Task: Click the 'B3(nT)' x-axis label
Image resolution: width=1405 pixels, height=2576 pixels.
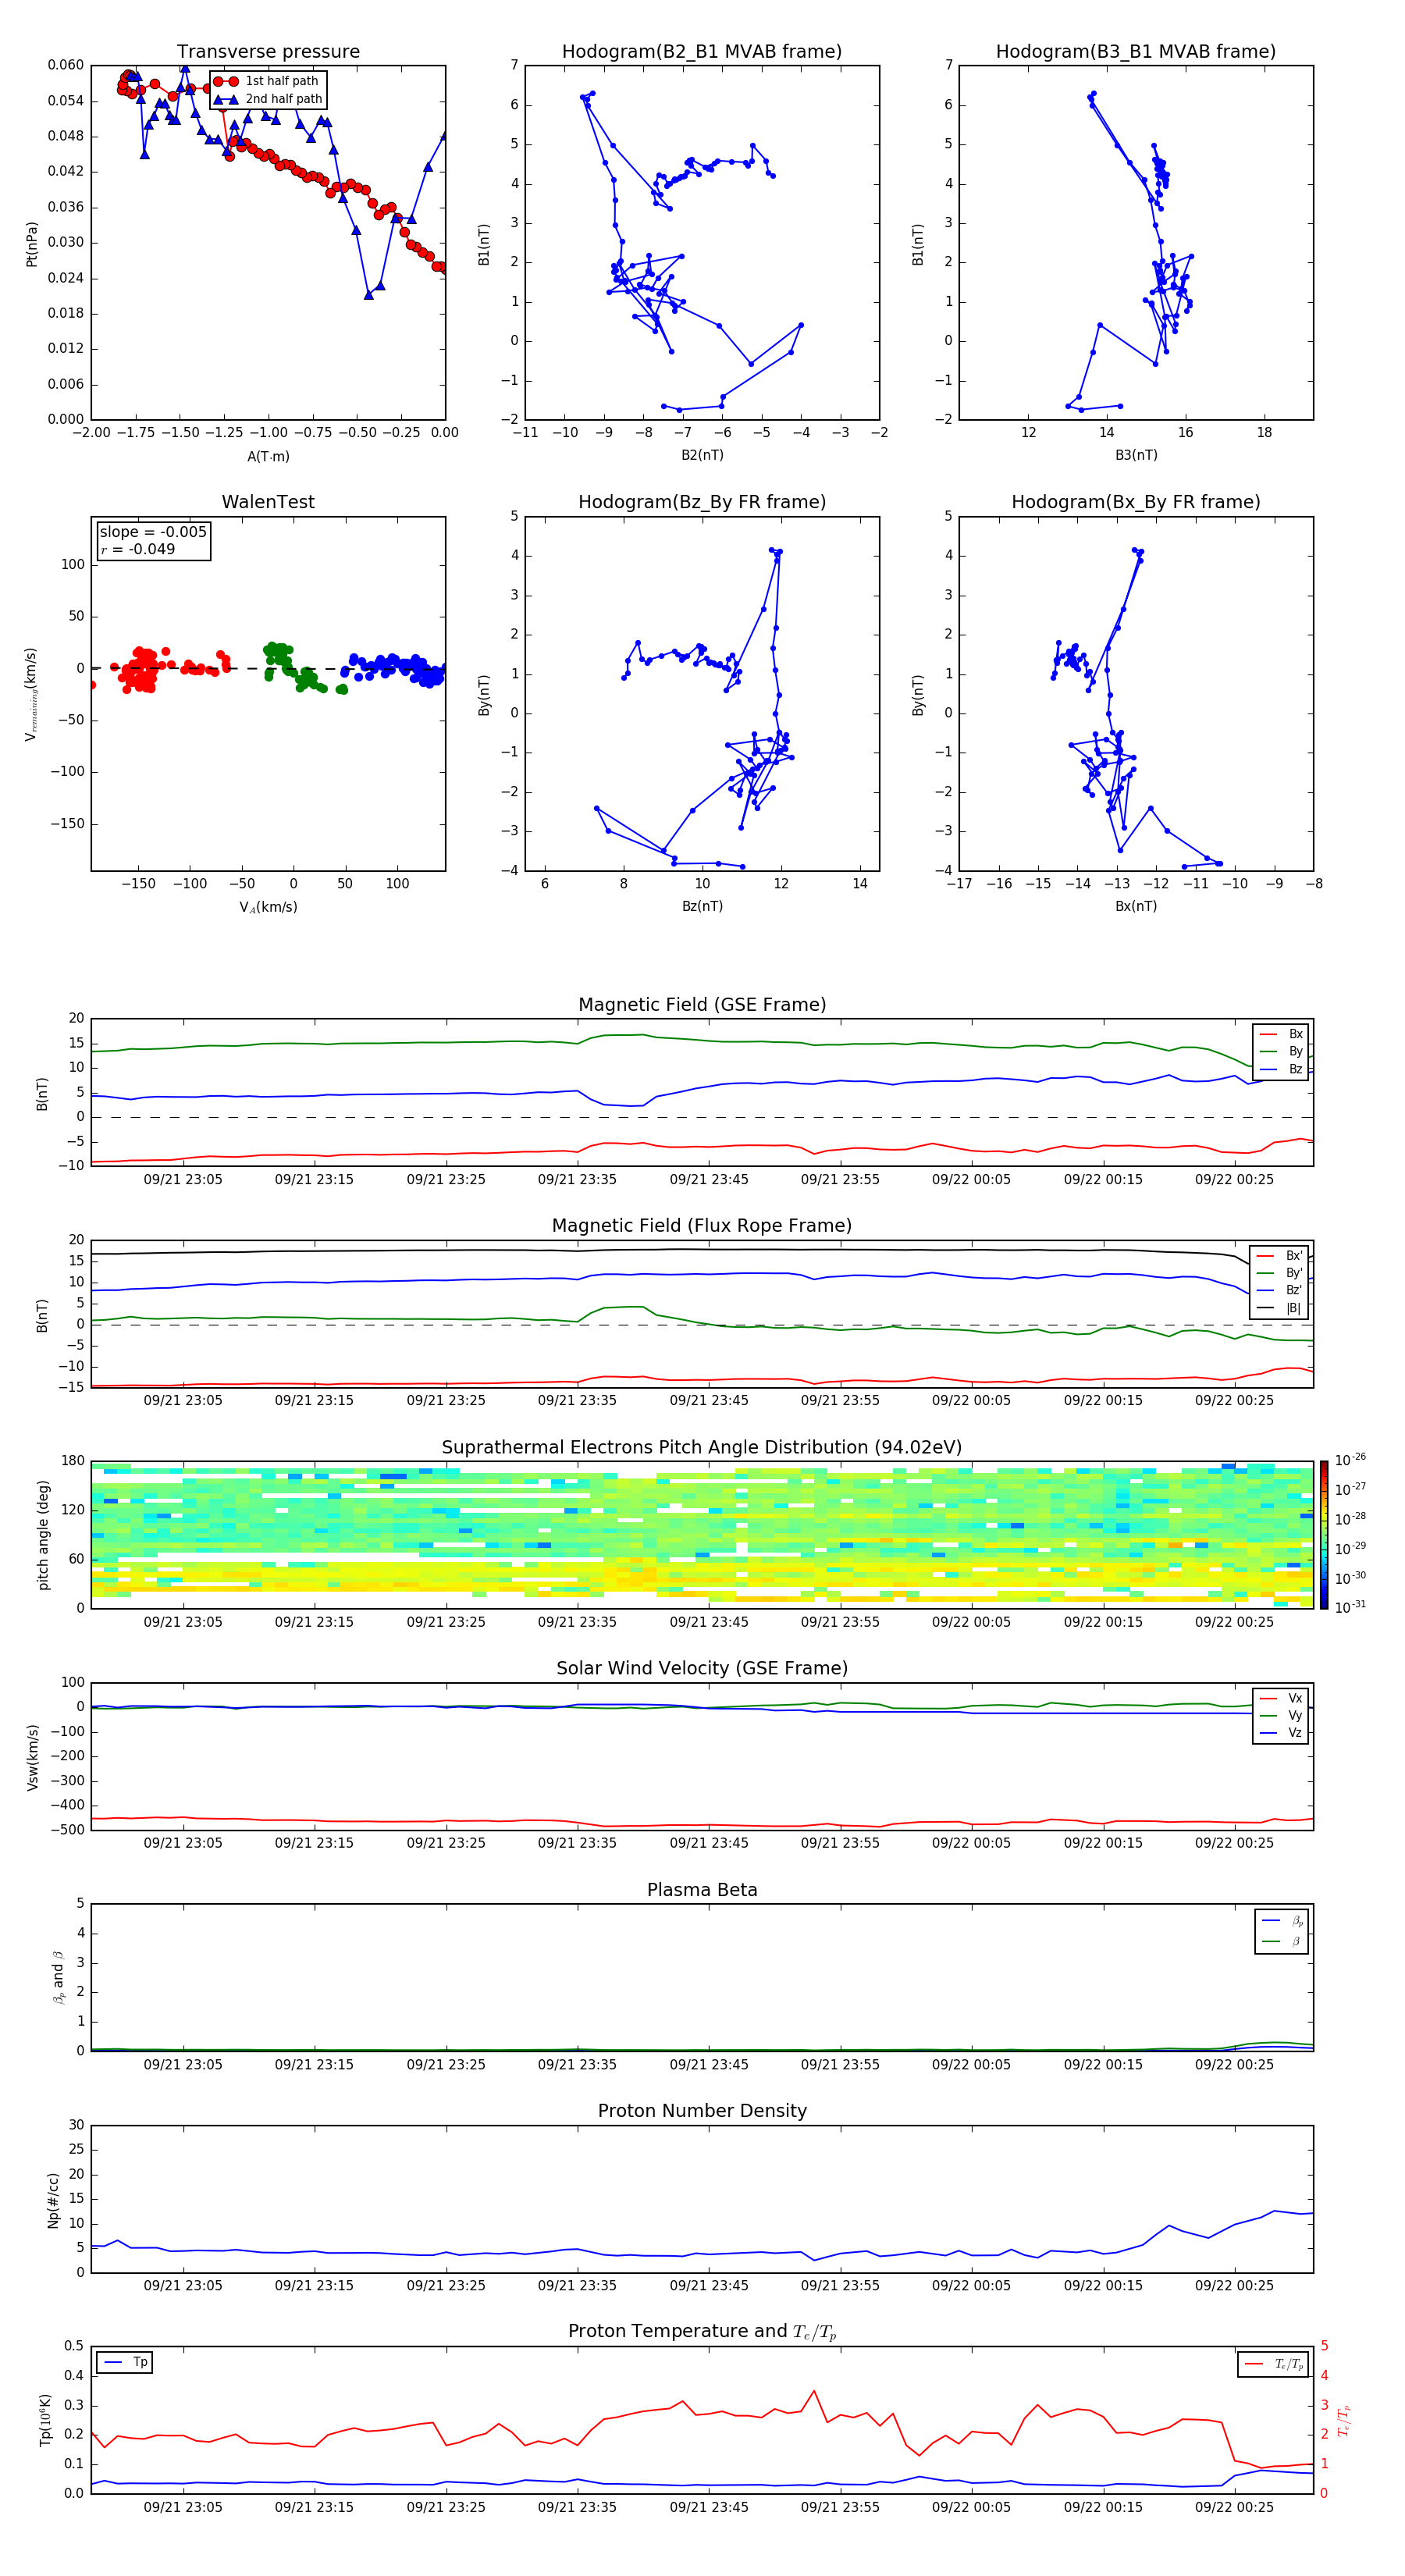Action: tap(1136, 456)
